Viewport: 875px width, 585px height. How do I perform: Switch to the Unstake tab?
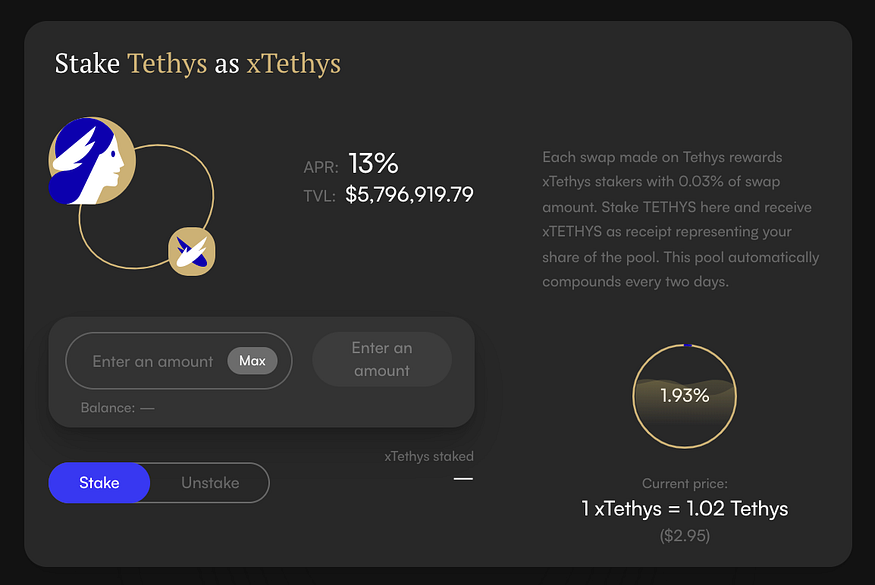pyautogui.click(x=210, y=482)
